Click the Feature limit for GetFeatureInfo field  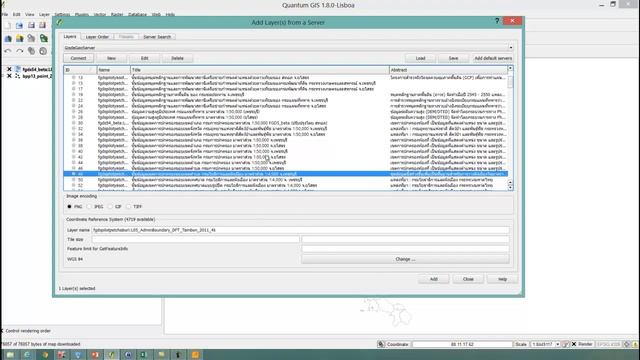[405, 248]
